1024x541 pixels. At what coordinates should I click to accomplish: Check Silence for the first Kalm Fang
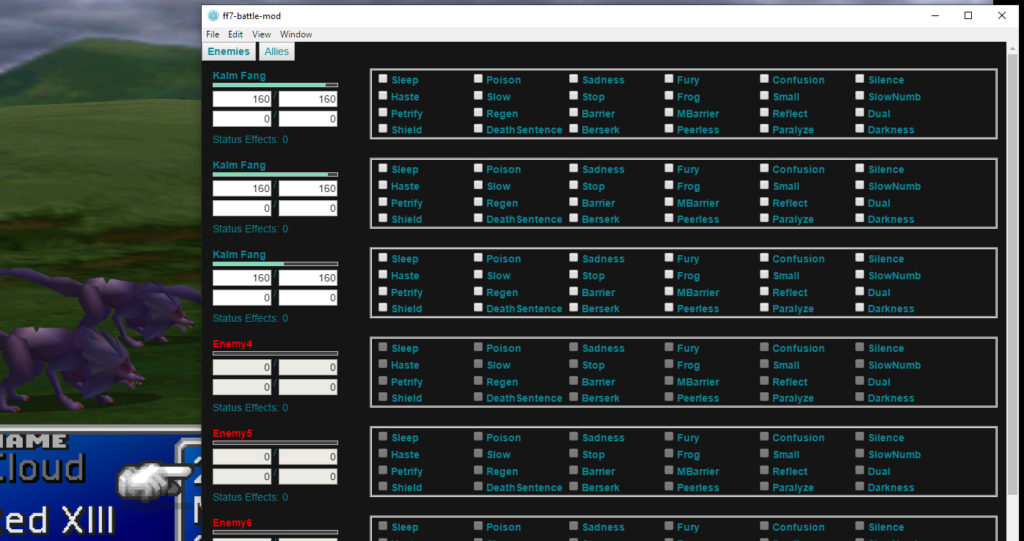[x=859, y=79]
